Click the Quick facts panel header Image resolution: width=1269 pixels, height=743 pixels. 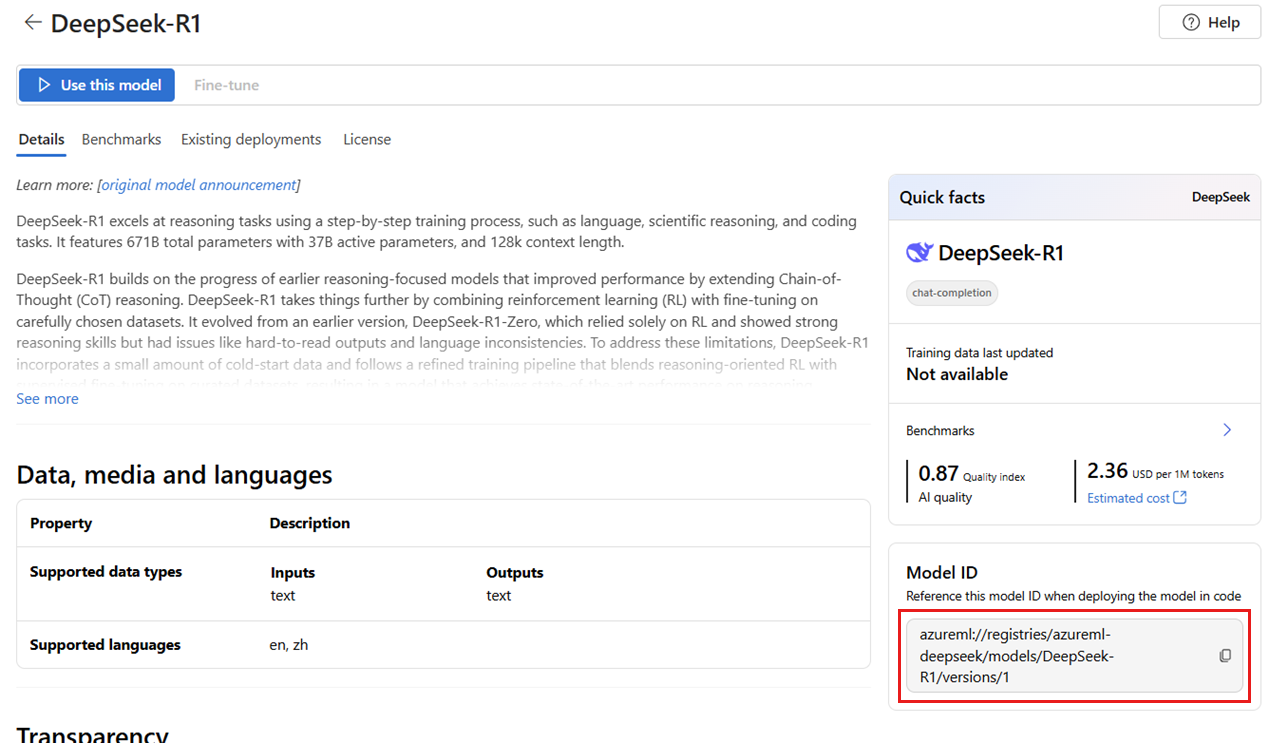[x=1075, y=197]
